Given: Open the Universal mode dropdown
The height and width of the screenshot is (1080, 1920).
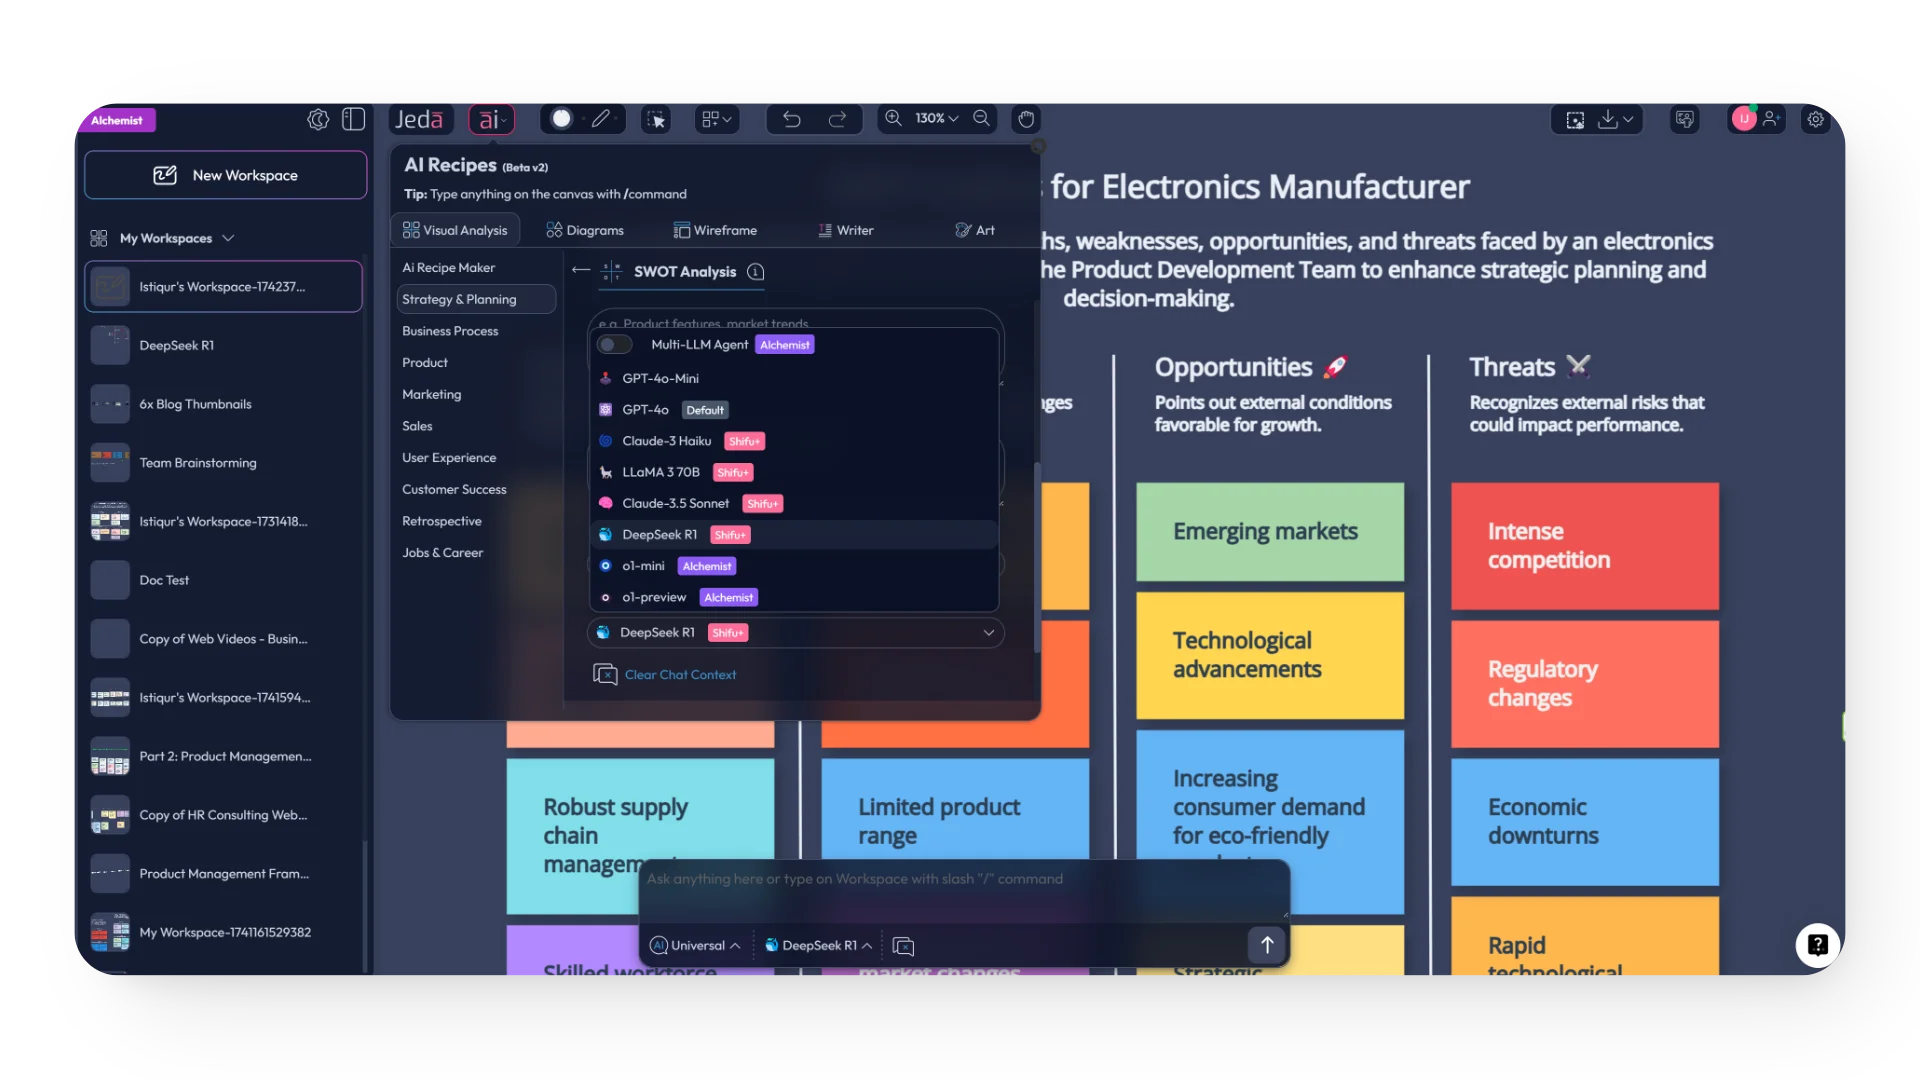Looking at the screenshot, I should (x=695, y=946).
